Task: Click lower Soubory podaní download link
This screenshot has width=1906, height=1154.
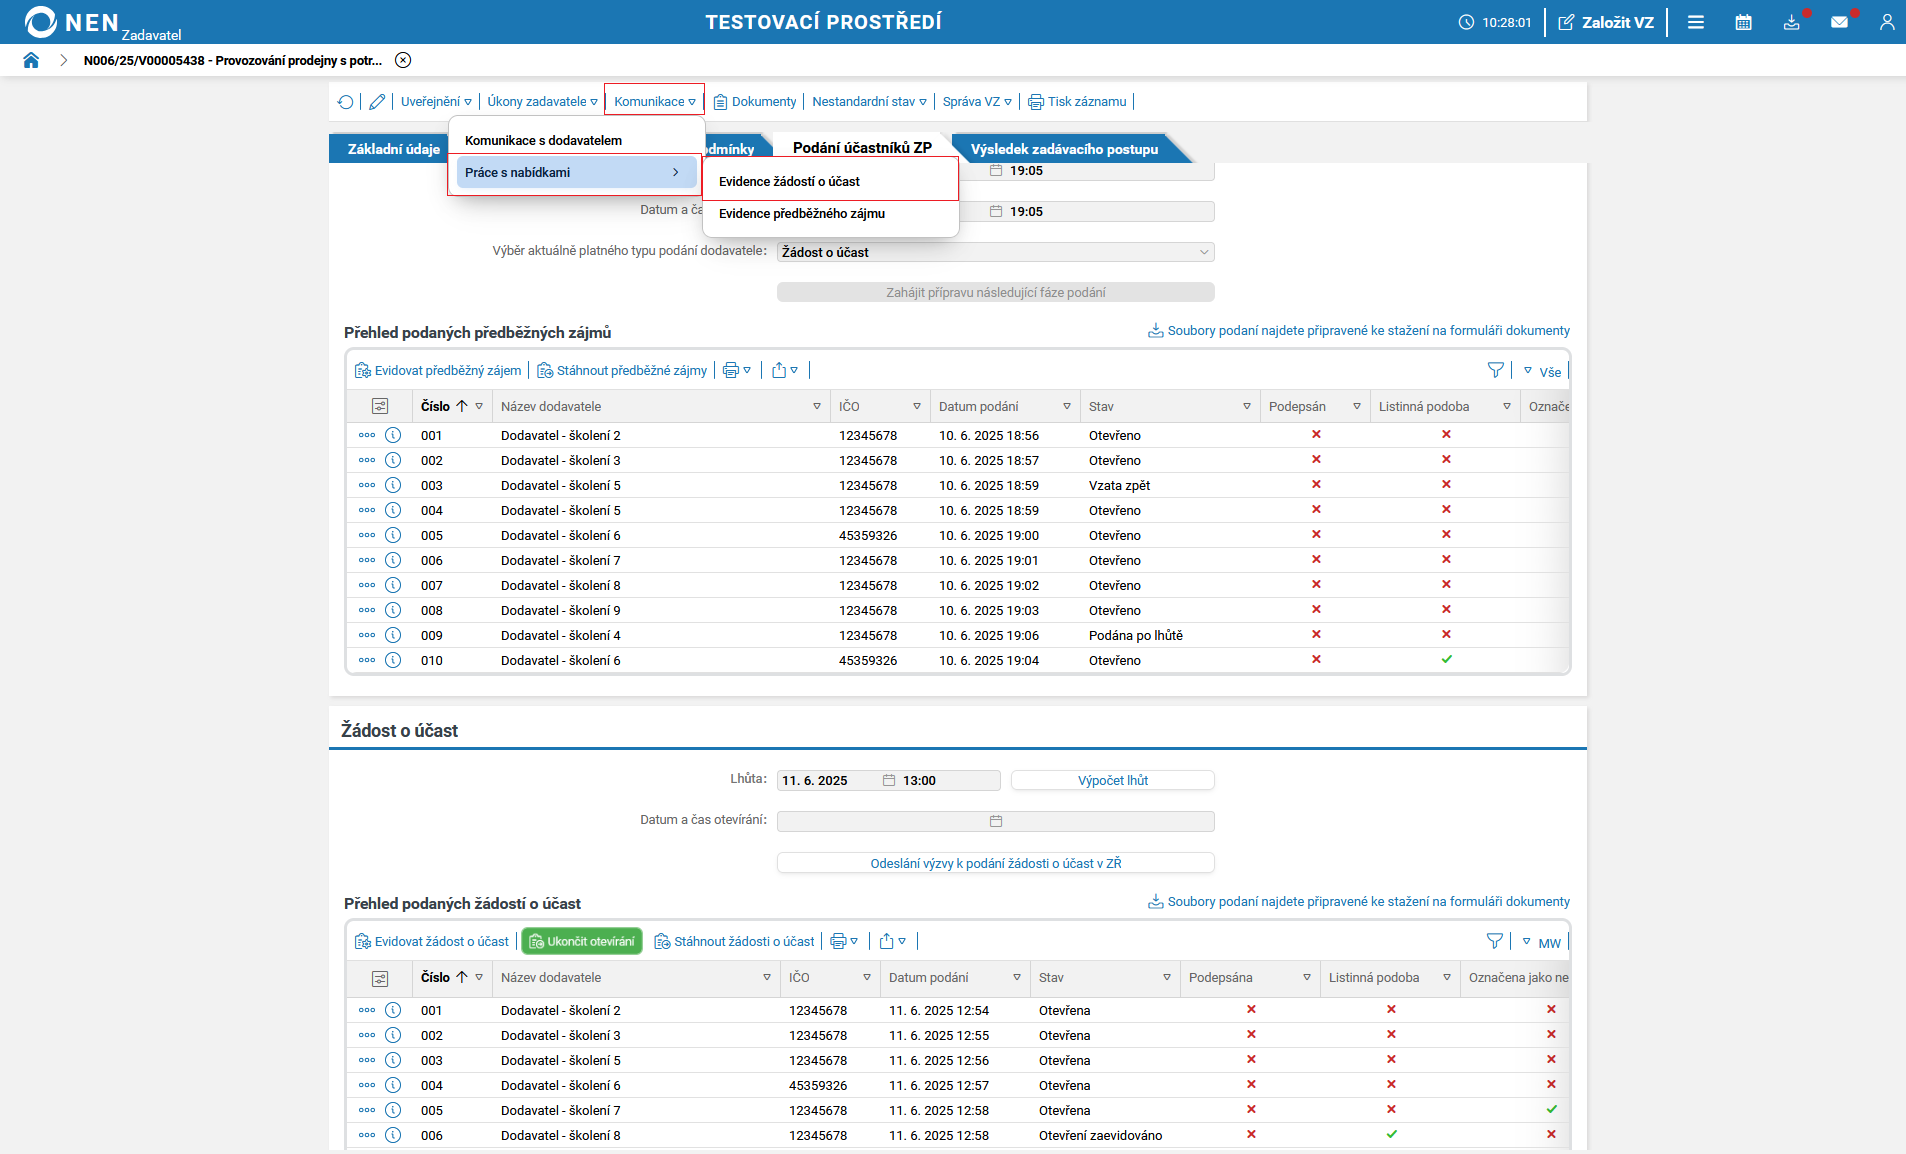Action: (1359, 902)
